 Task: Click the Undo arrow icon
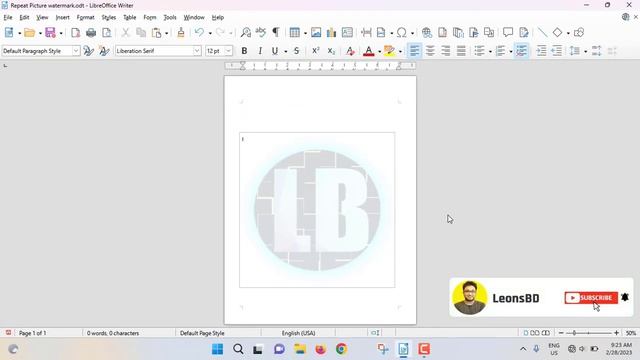coord(199,33)
